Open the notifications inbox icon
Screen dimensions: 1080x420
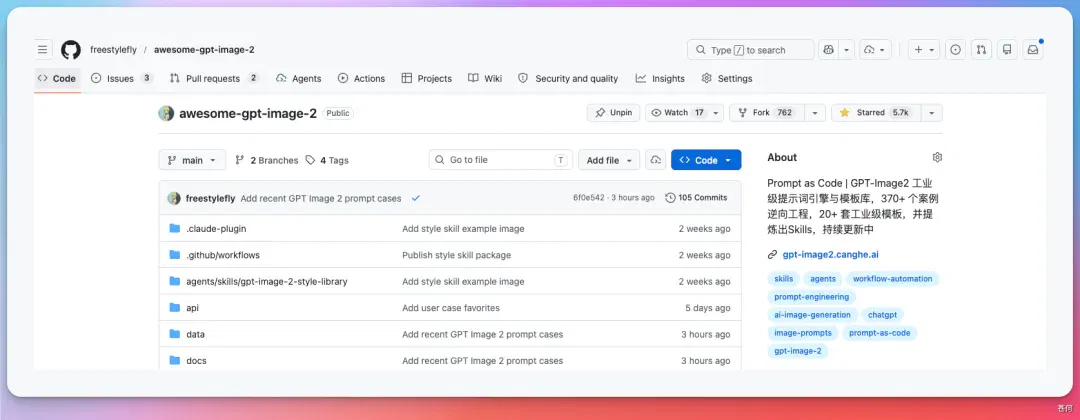[1032, 50]
